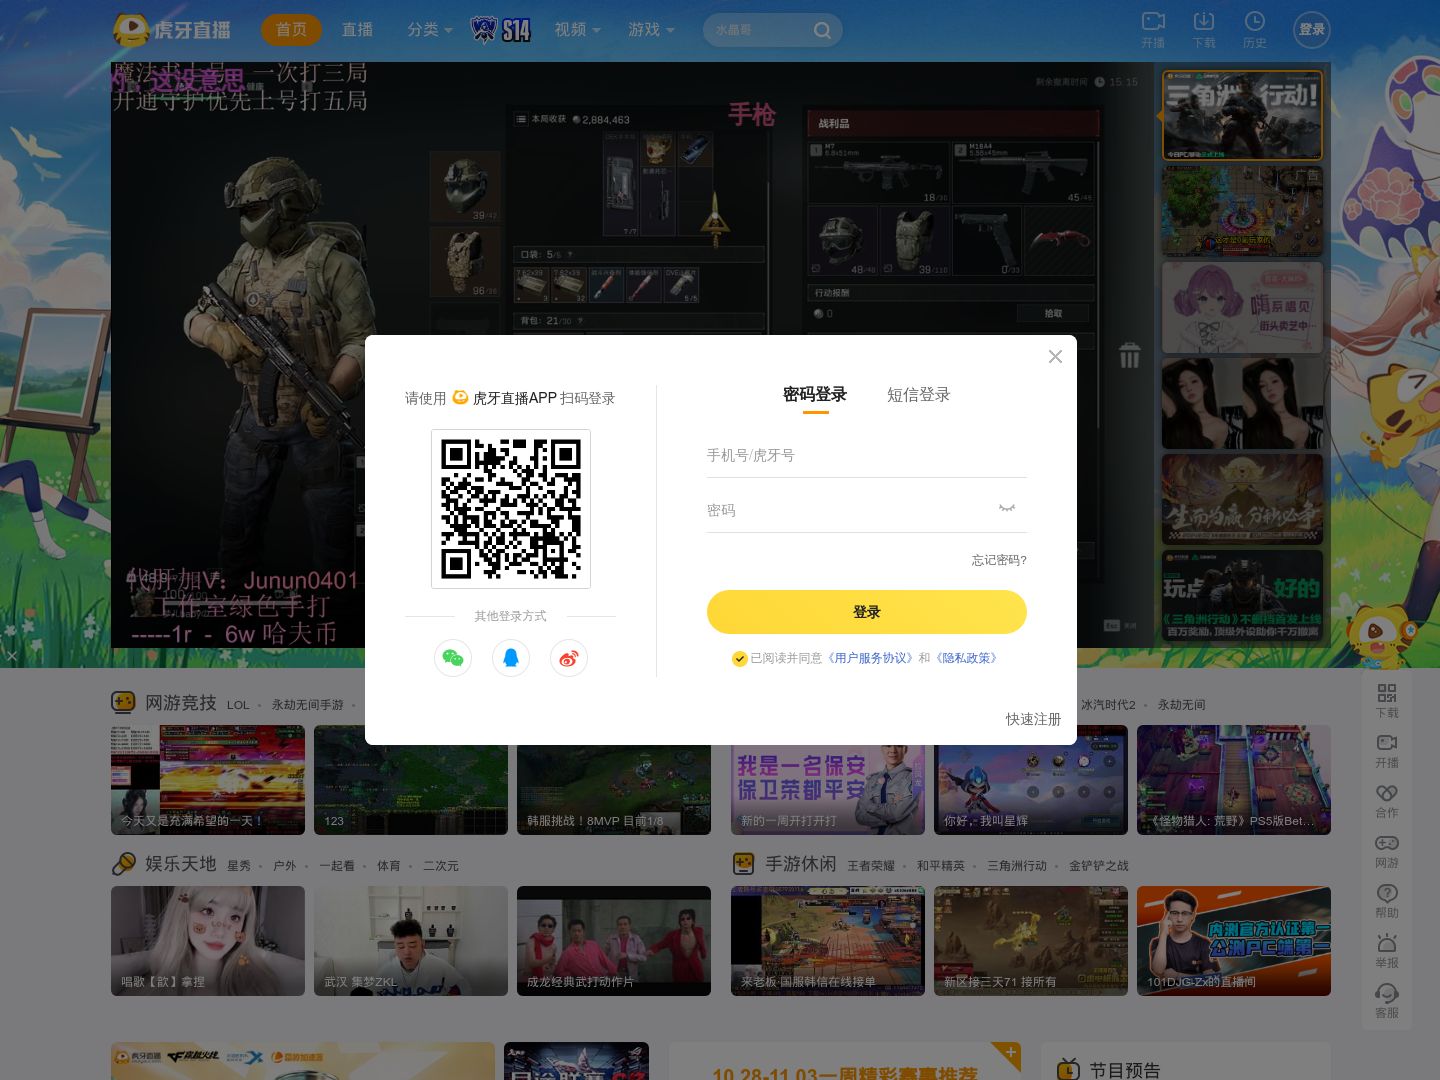Image resolution: width=1440 pixels, height=1080 pixels.
Task: Click the 永劫无间手游 tag
Action: [x=308, y=705]
